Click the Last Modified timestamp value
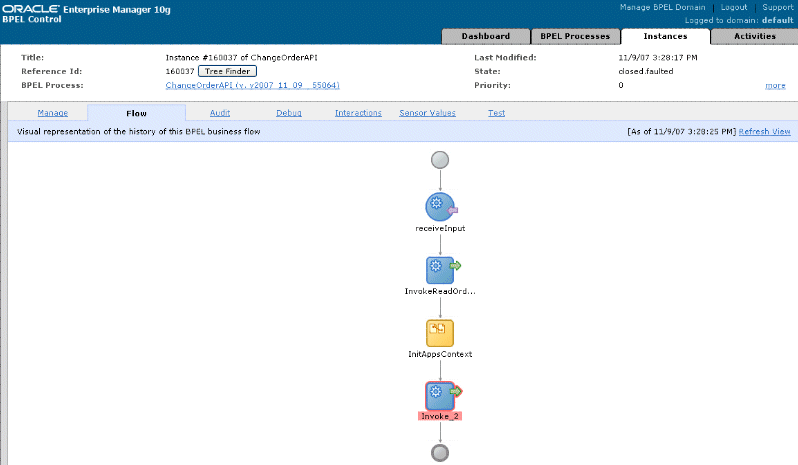This screenshot has width=798, height=465. coord(658,57)
